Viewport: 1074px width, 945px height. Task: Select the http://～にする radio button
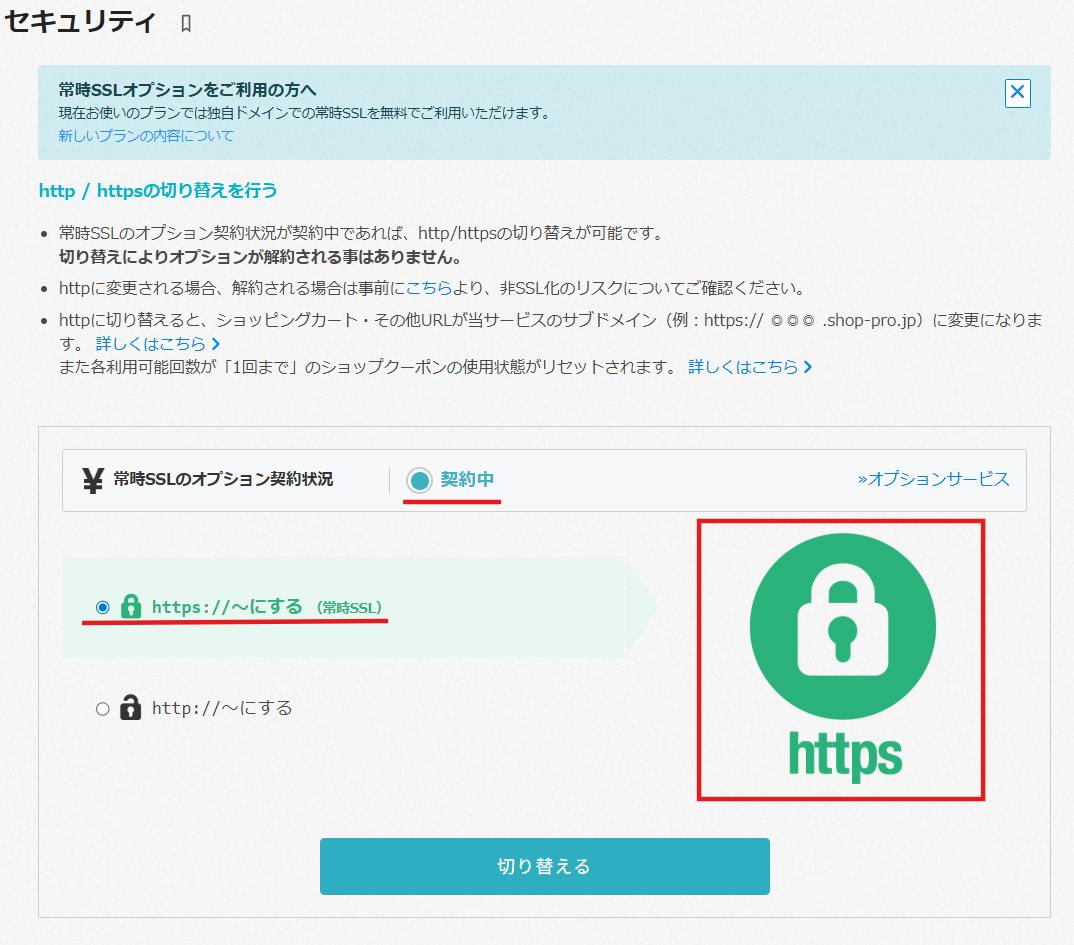(103, 709)
